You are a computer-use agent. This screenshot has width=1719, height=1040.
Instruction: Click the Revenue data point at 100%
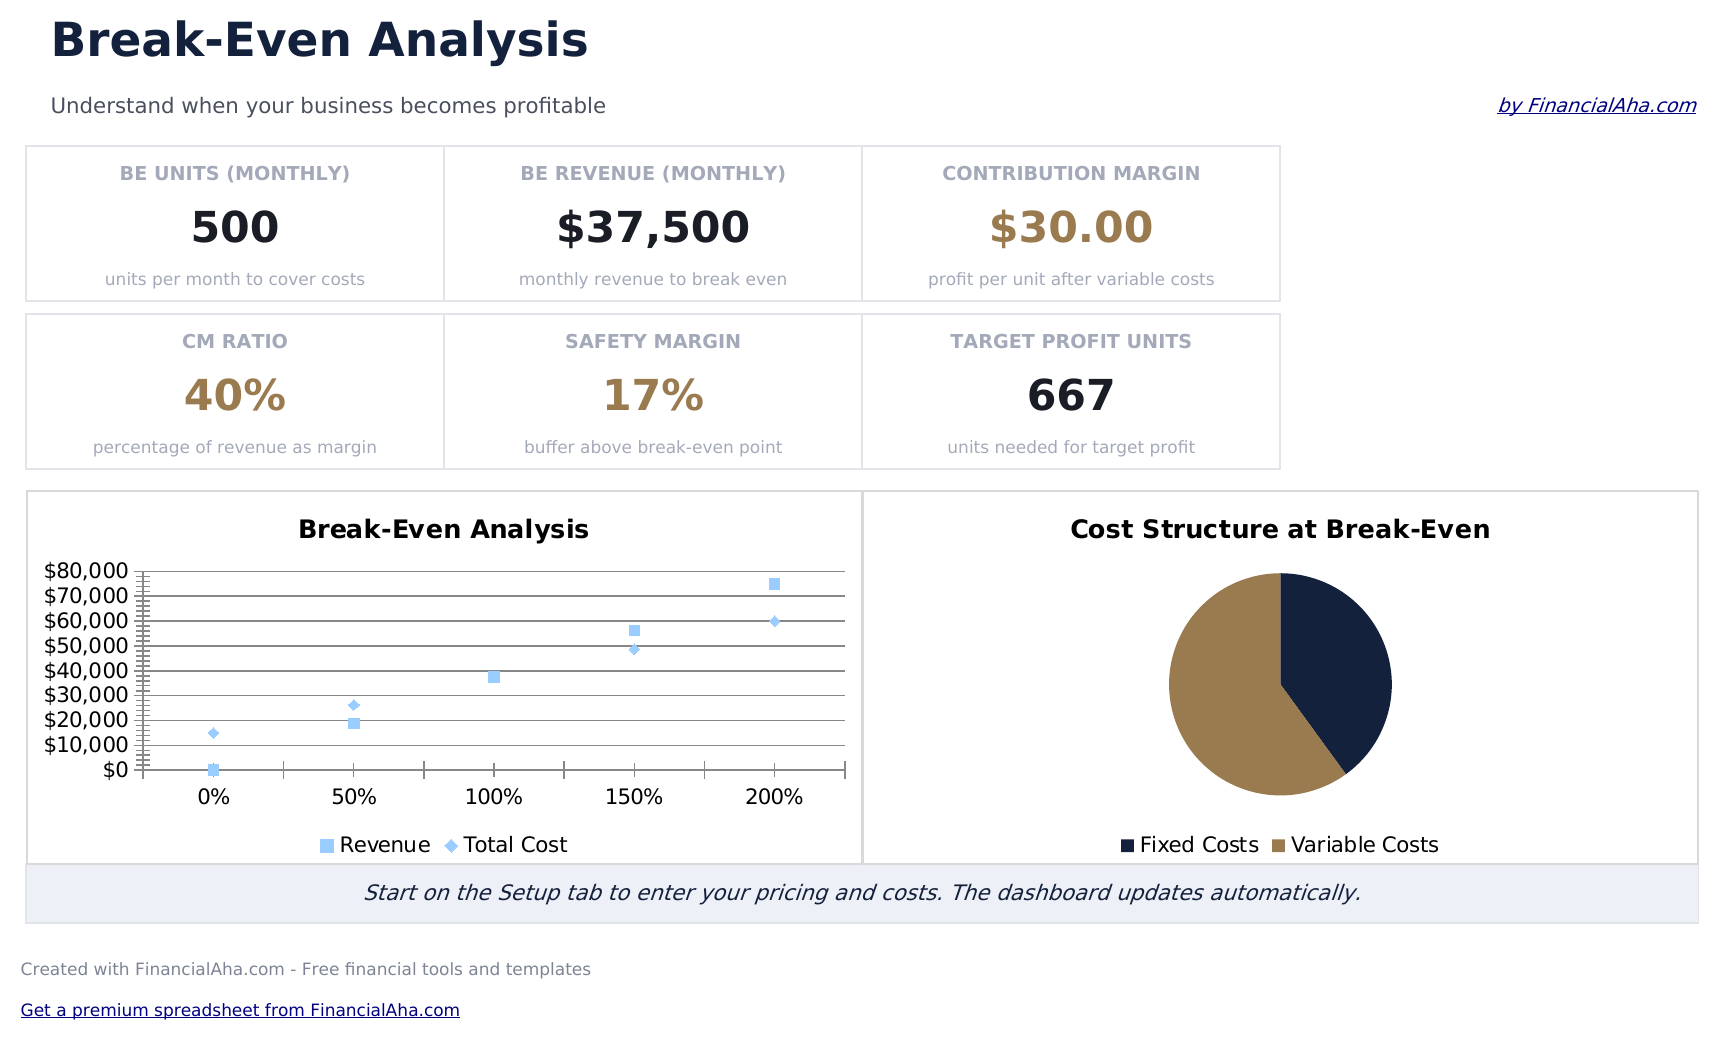(494, 677)
